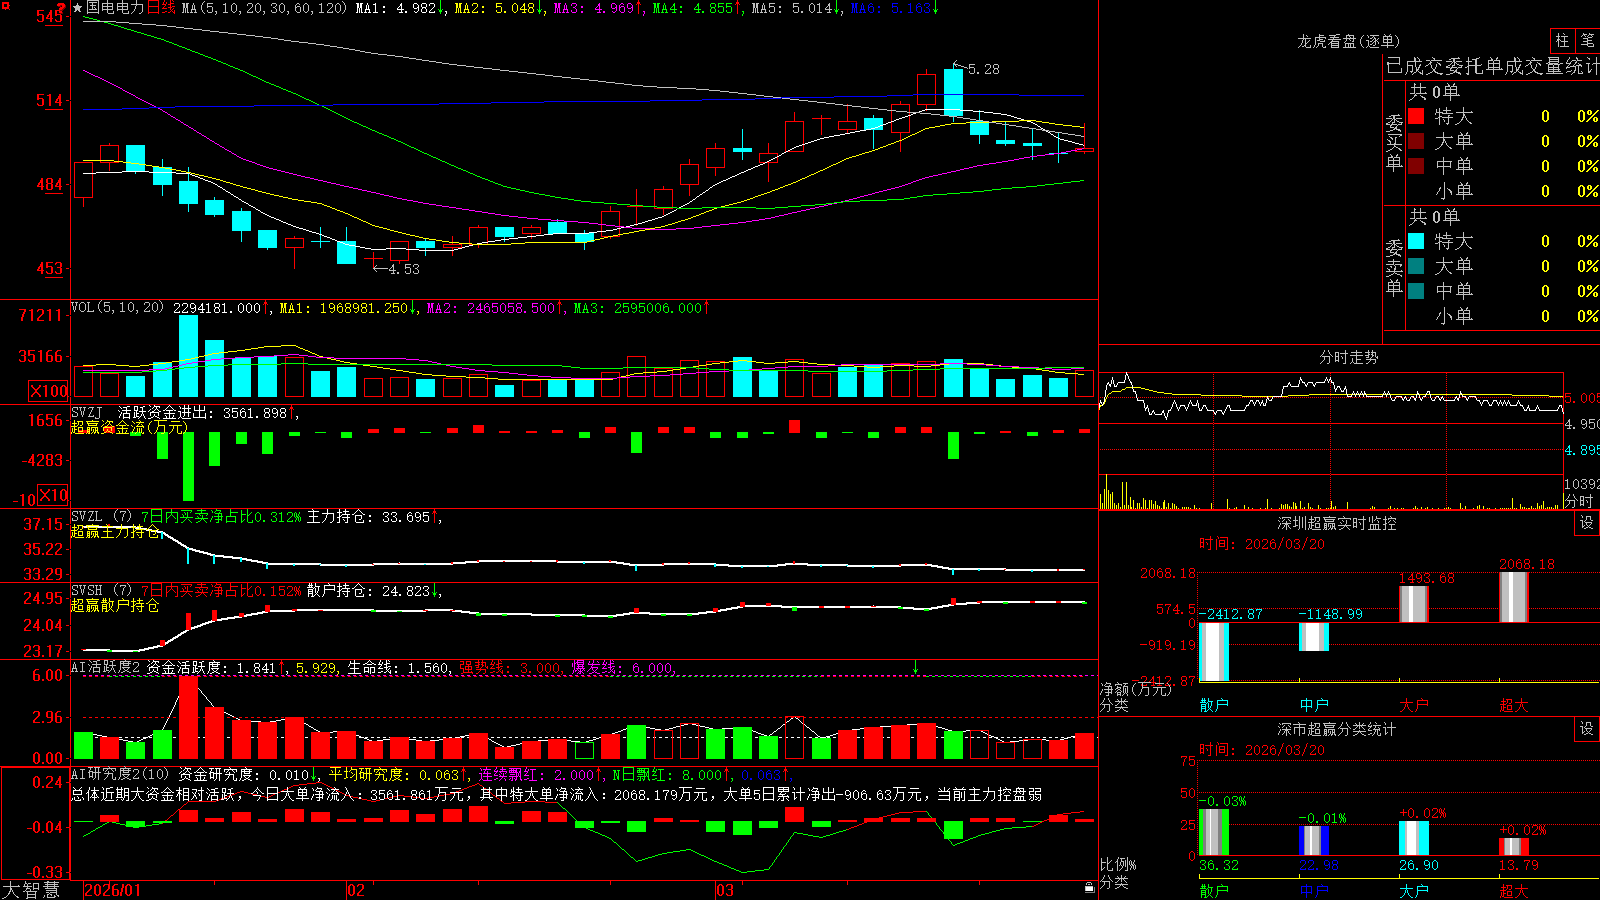Open 设 settings for 深圳超赢实时监控
This screenshot has width=1600, height=900.
tap(1587, 523)
